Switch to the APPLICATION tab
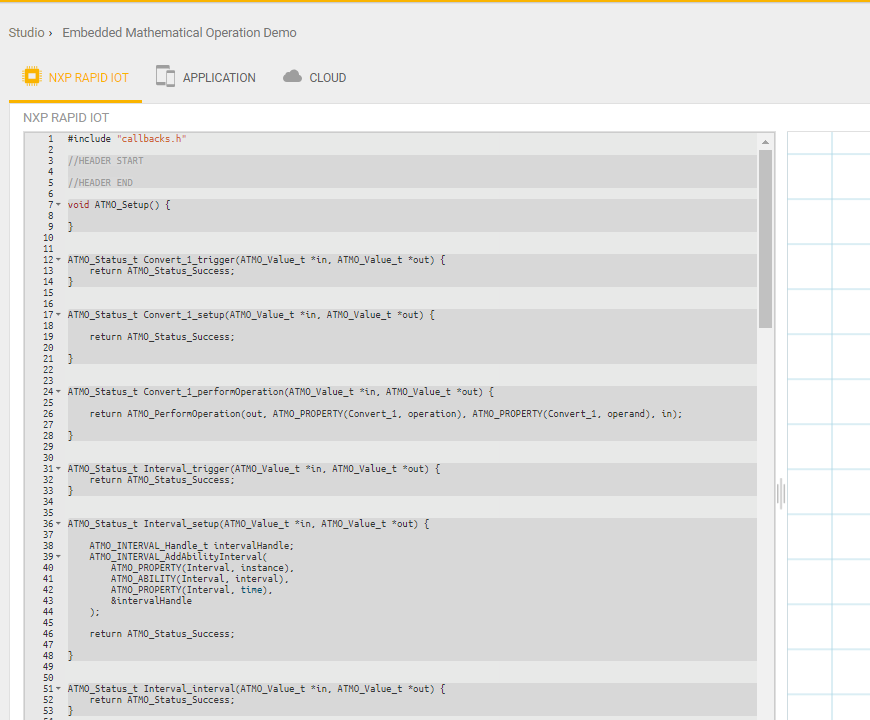The width and height of the screenshot is (870, 720). [x=219, y=78]
